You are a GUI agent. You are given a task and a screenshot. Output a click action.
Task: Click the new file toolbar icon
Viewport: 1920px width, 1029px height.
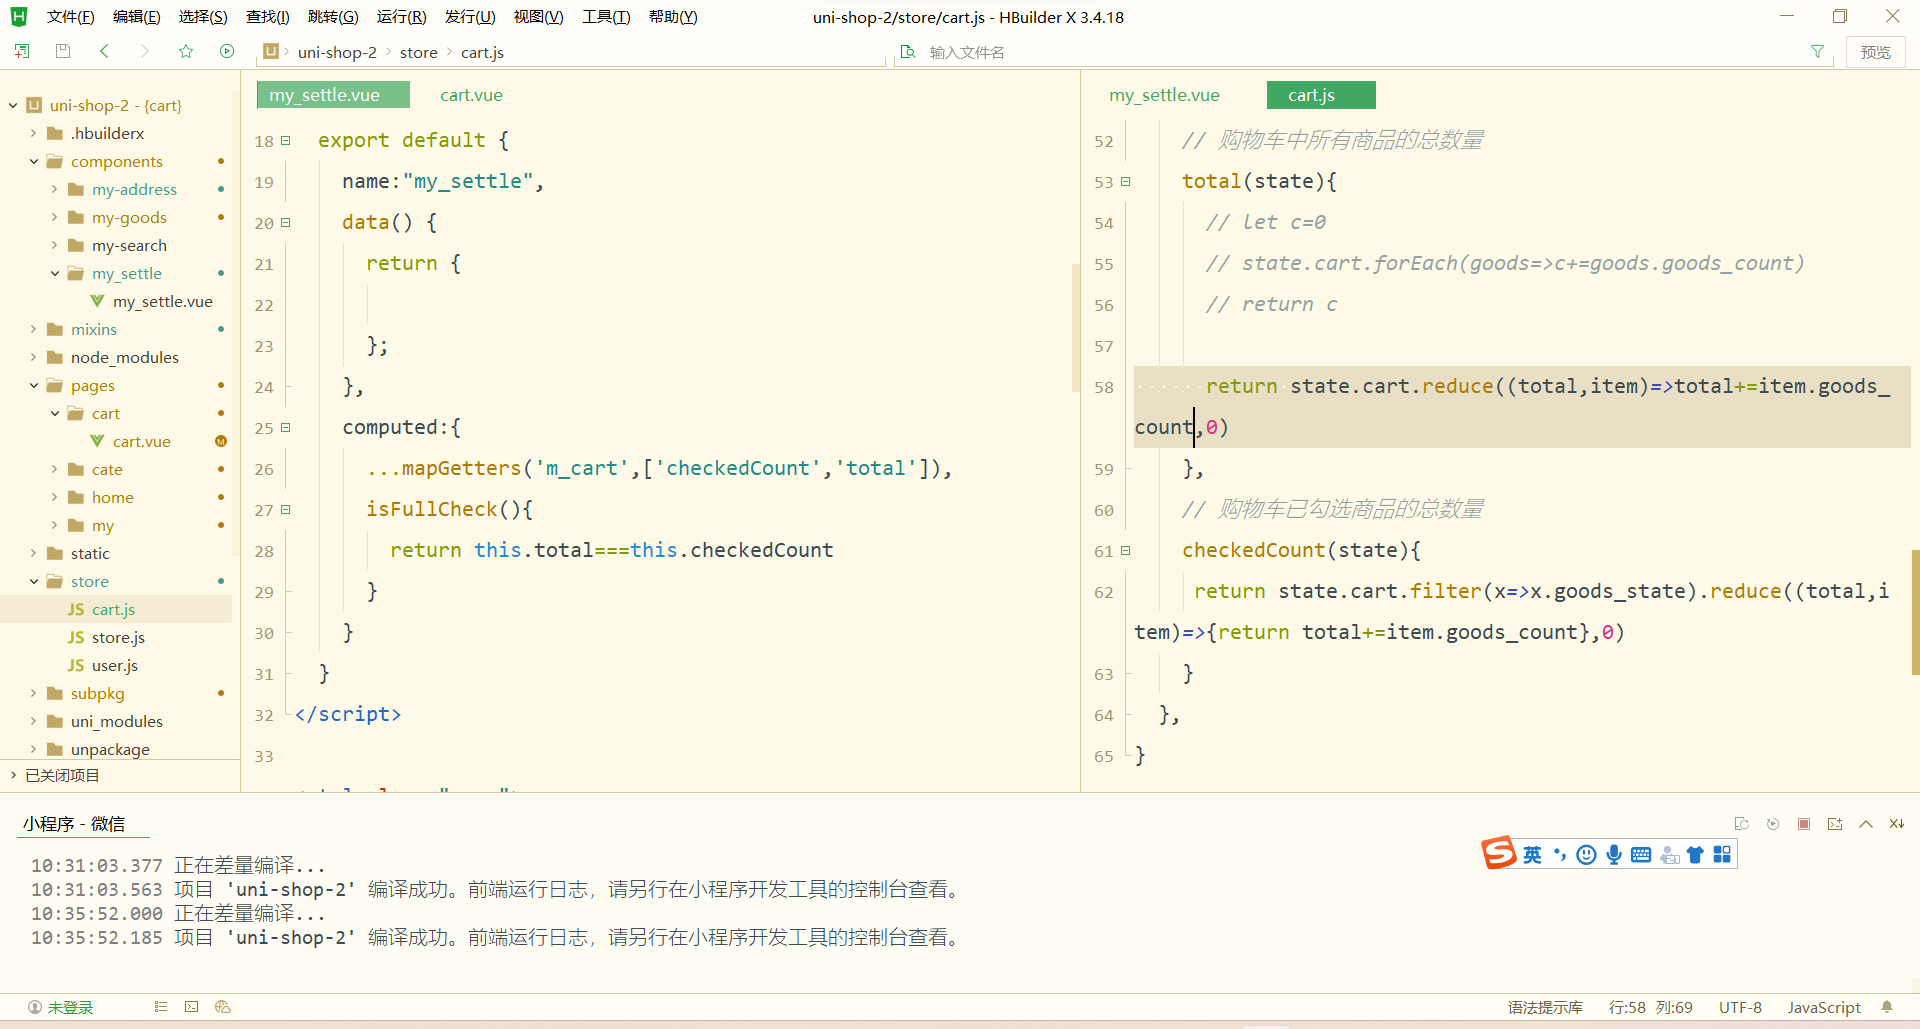coord(22,51)
